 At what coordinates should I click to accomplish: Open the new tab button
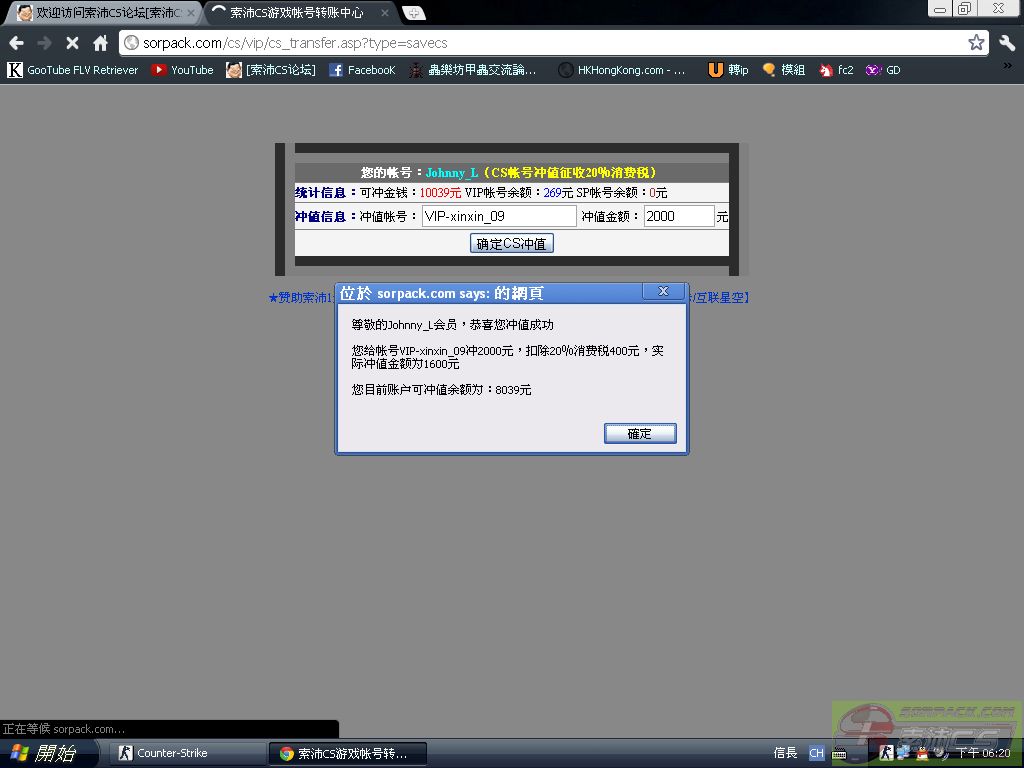click(414, 13)
